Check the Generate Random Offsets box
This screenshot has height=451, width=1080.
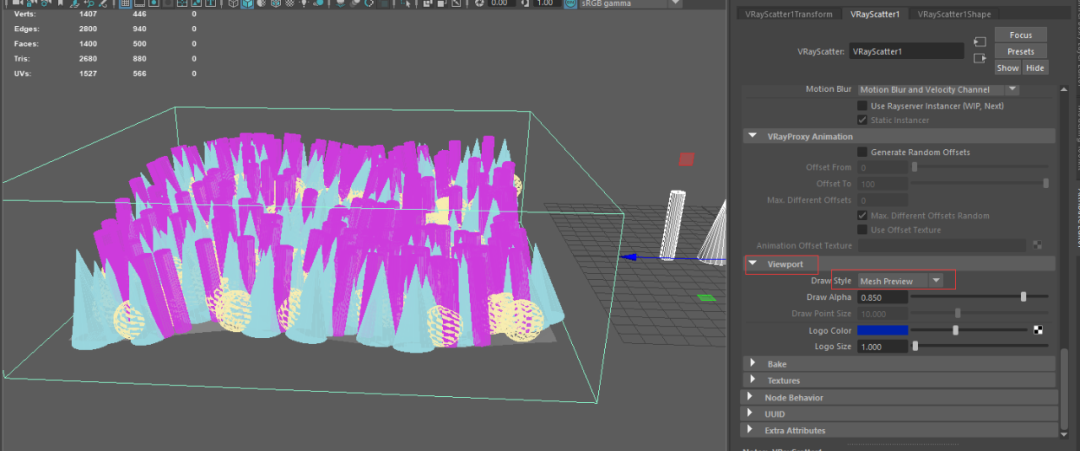pyautogui.click(x=863, y=152)
